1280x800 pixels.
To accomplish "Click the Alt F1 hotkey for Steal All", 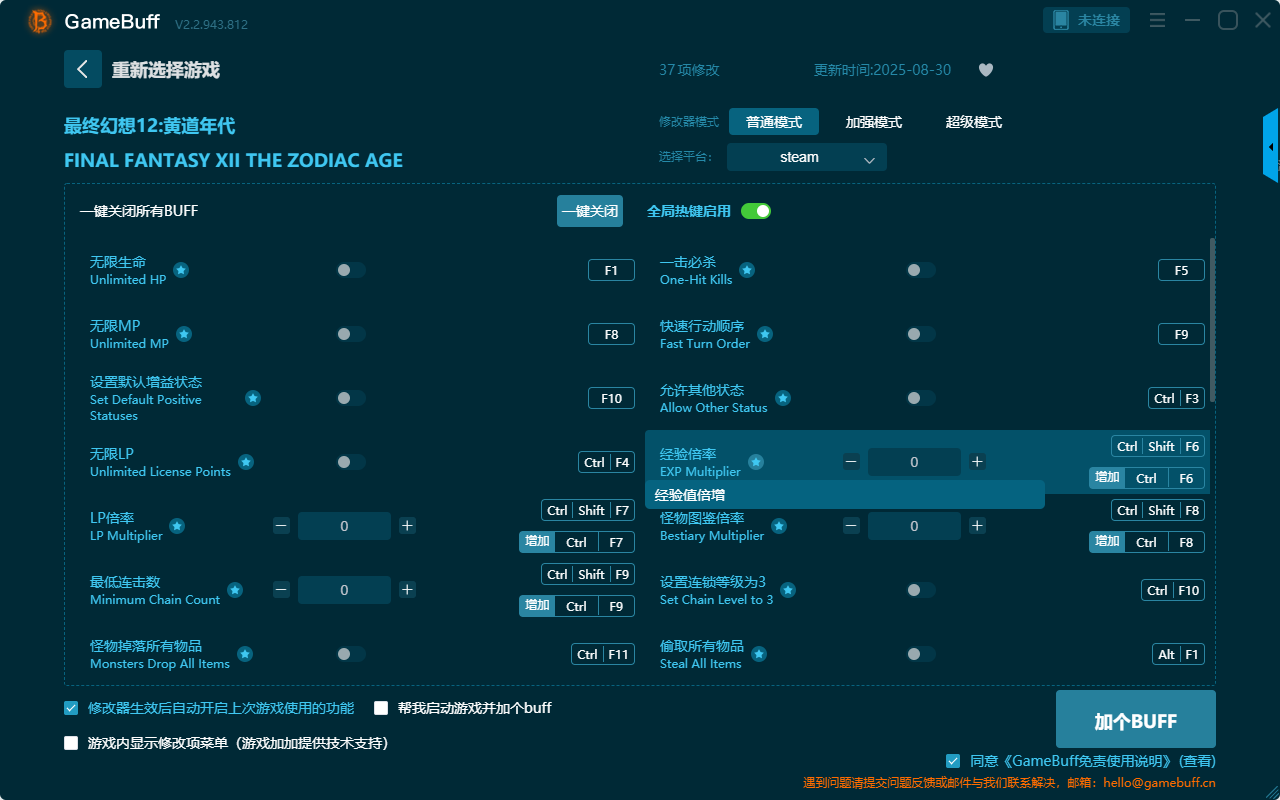I will [x=1178, y=654].
